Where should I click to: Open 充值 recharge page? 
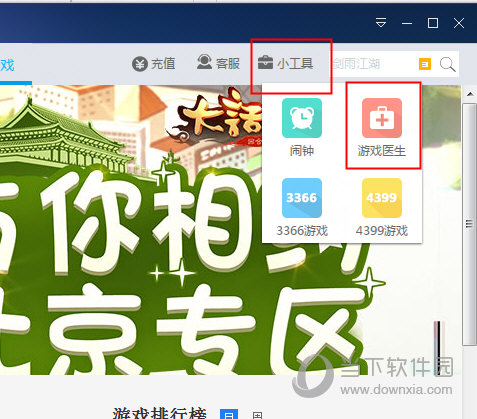(x=154, y=63)
